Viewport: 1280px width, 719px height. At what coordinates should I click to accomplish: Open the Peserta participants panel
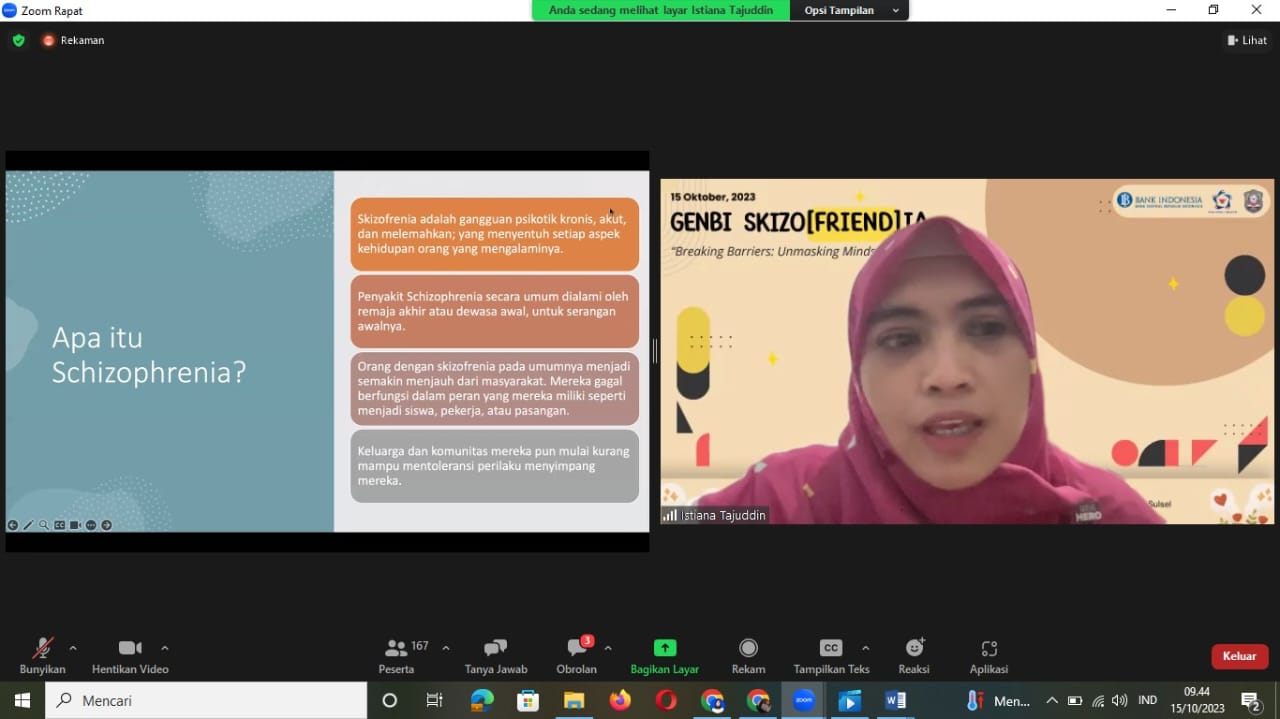click(397, 656)
